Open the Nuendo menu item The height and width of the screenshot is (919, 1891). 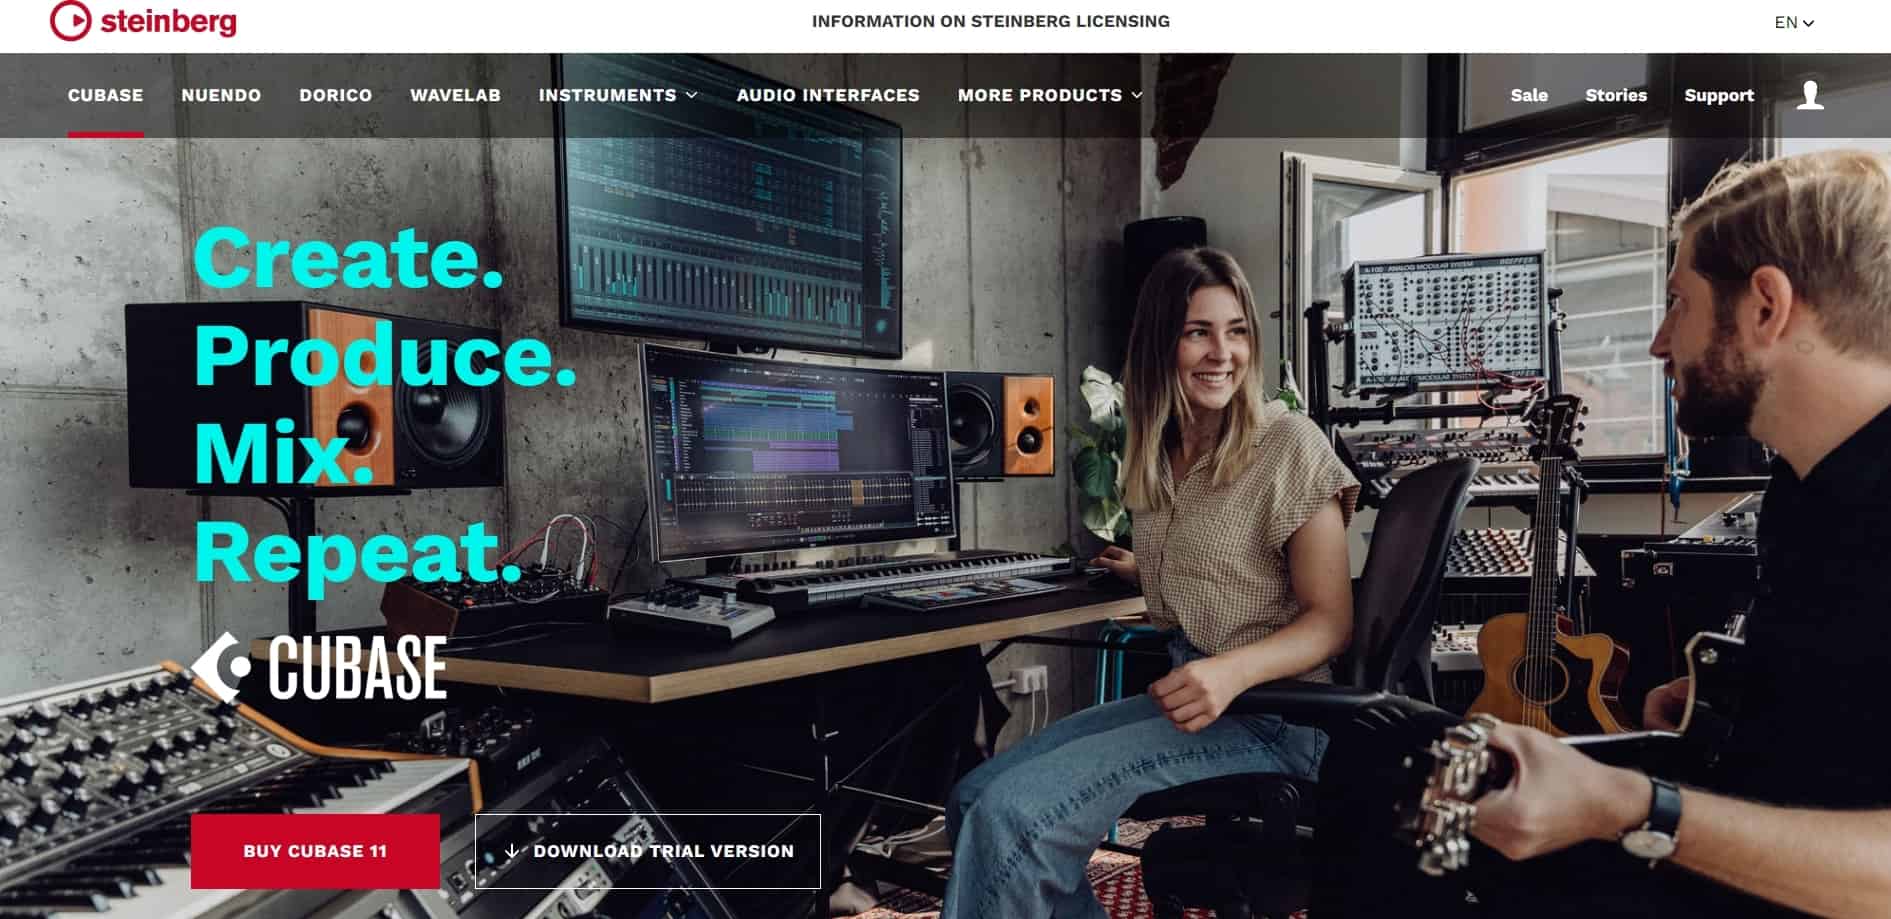tap(221, 95)
